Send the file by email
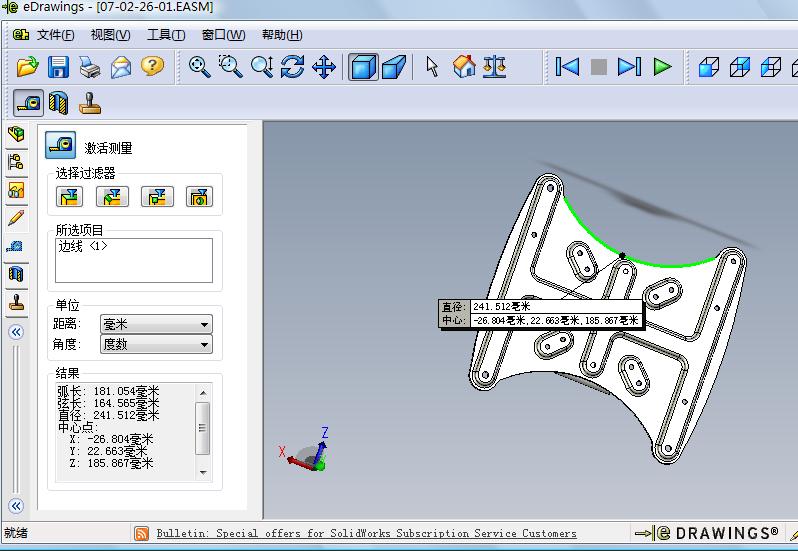Viewport: 798px width, 551px height. click(x=121, y=67)
